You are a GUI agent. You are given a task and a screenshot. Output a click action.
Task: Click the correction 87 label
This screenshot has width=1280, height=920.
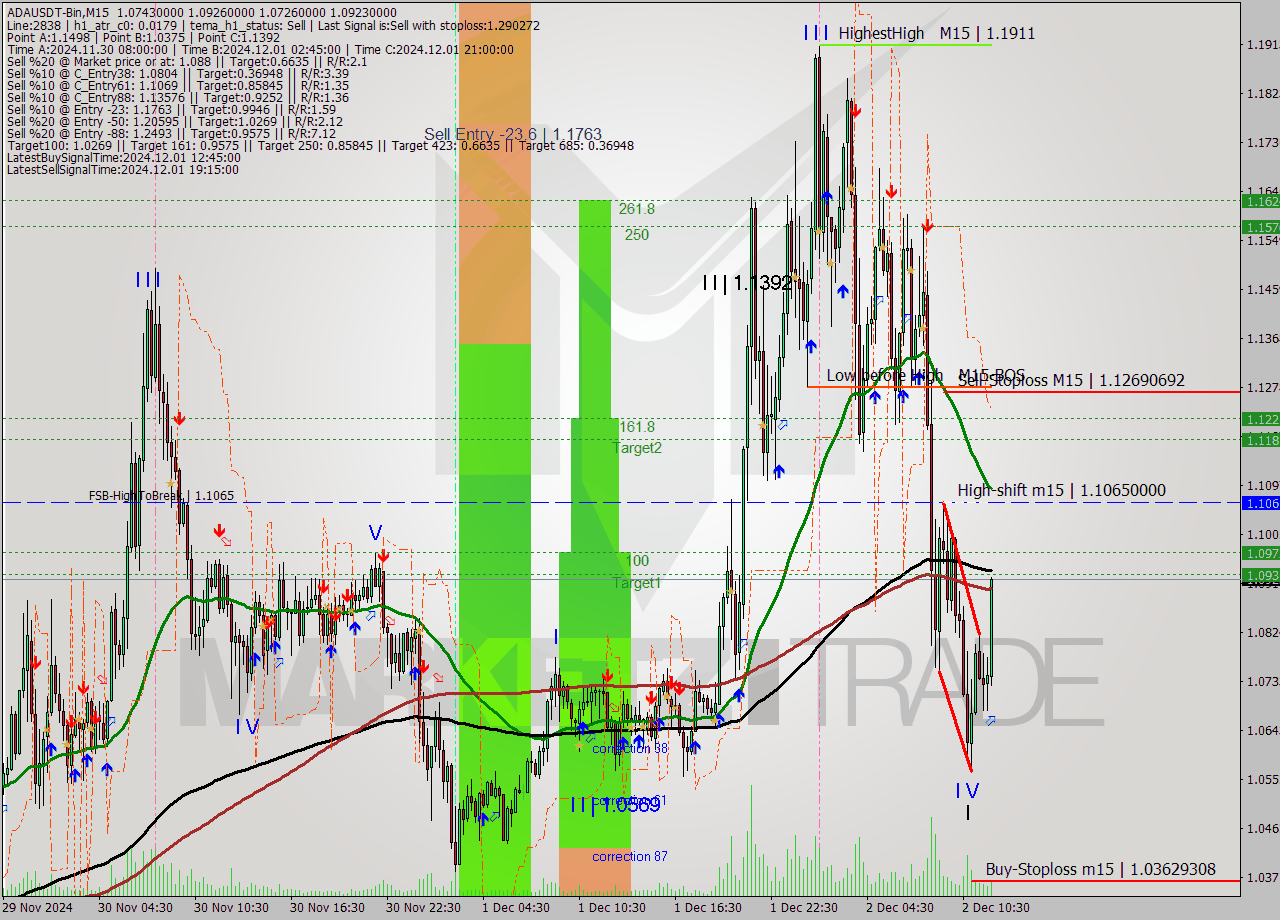click(630, 856)
